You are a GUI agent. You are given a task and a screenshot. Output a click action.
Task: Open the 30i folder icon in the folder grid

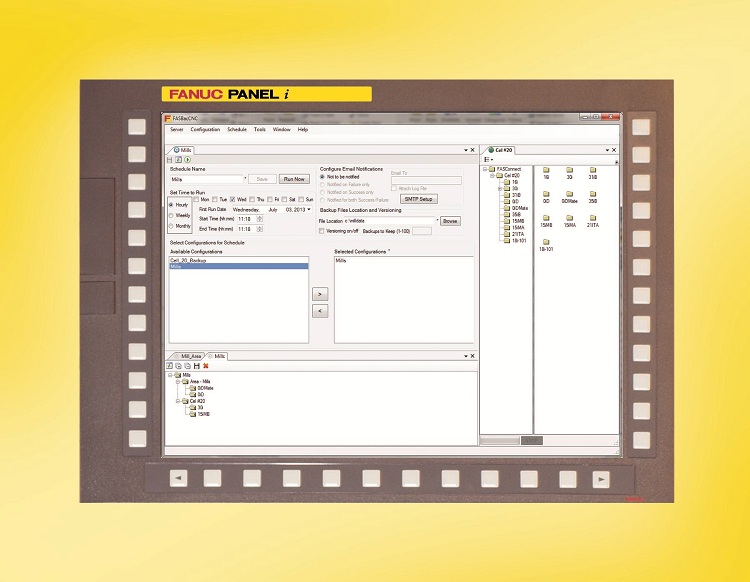(x=569, y=170)
